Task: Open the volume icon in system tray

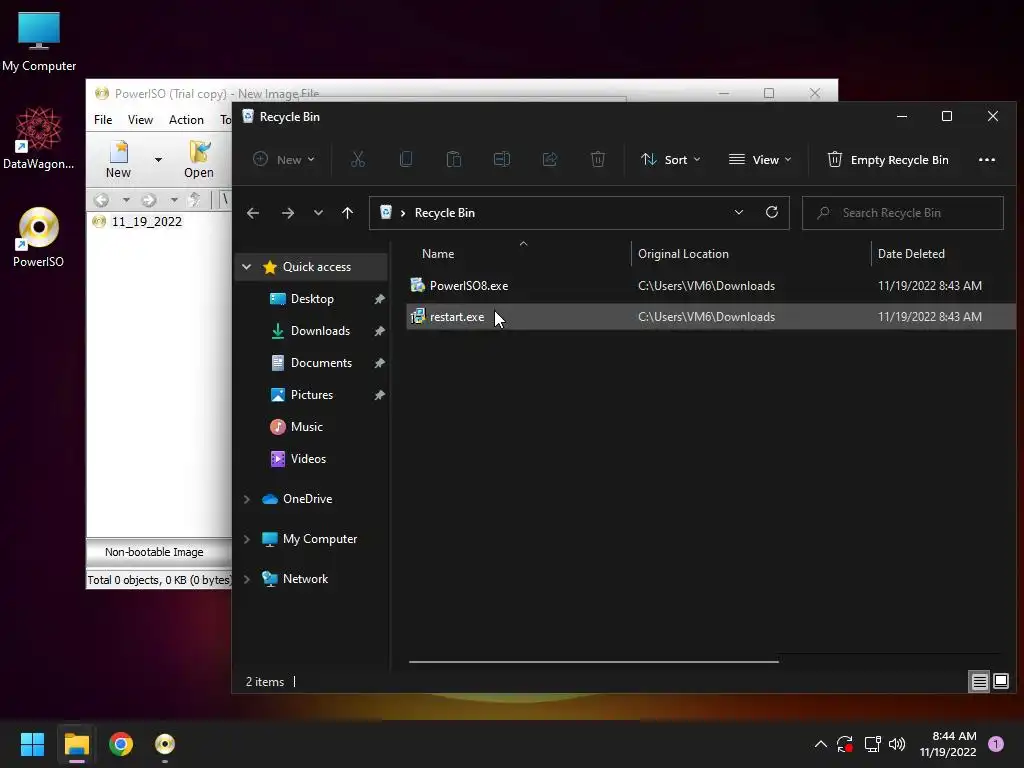Action: pyautogui.click(x=897, y=744)
